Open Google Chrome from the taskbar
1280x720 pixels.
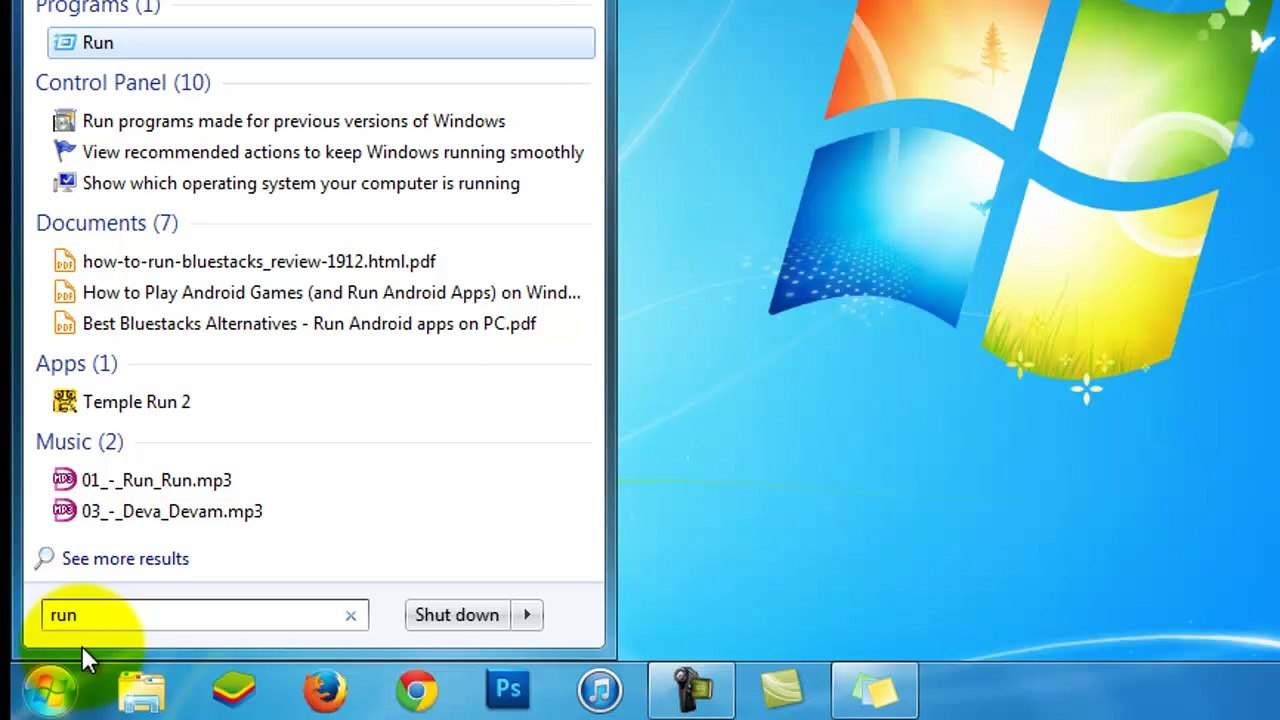click(x=417, y=691)
